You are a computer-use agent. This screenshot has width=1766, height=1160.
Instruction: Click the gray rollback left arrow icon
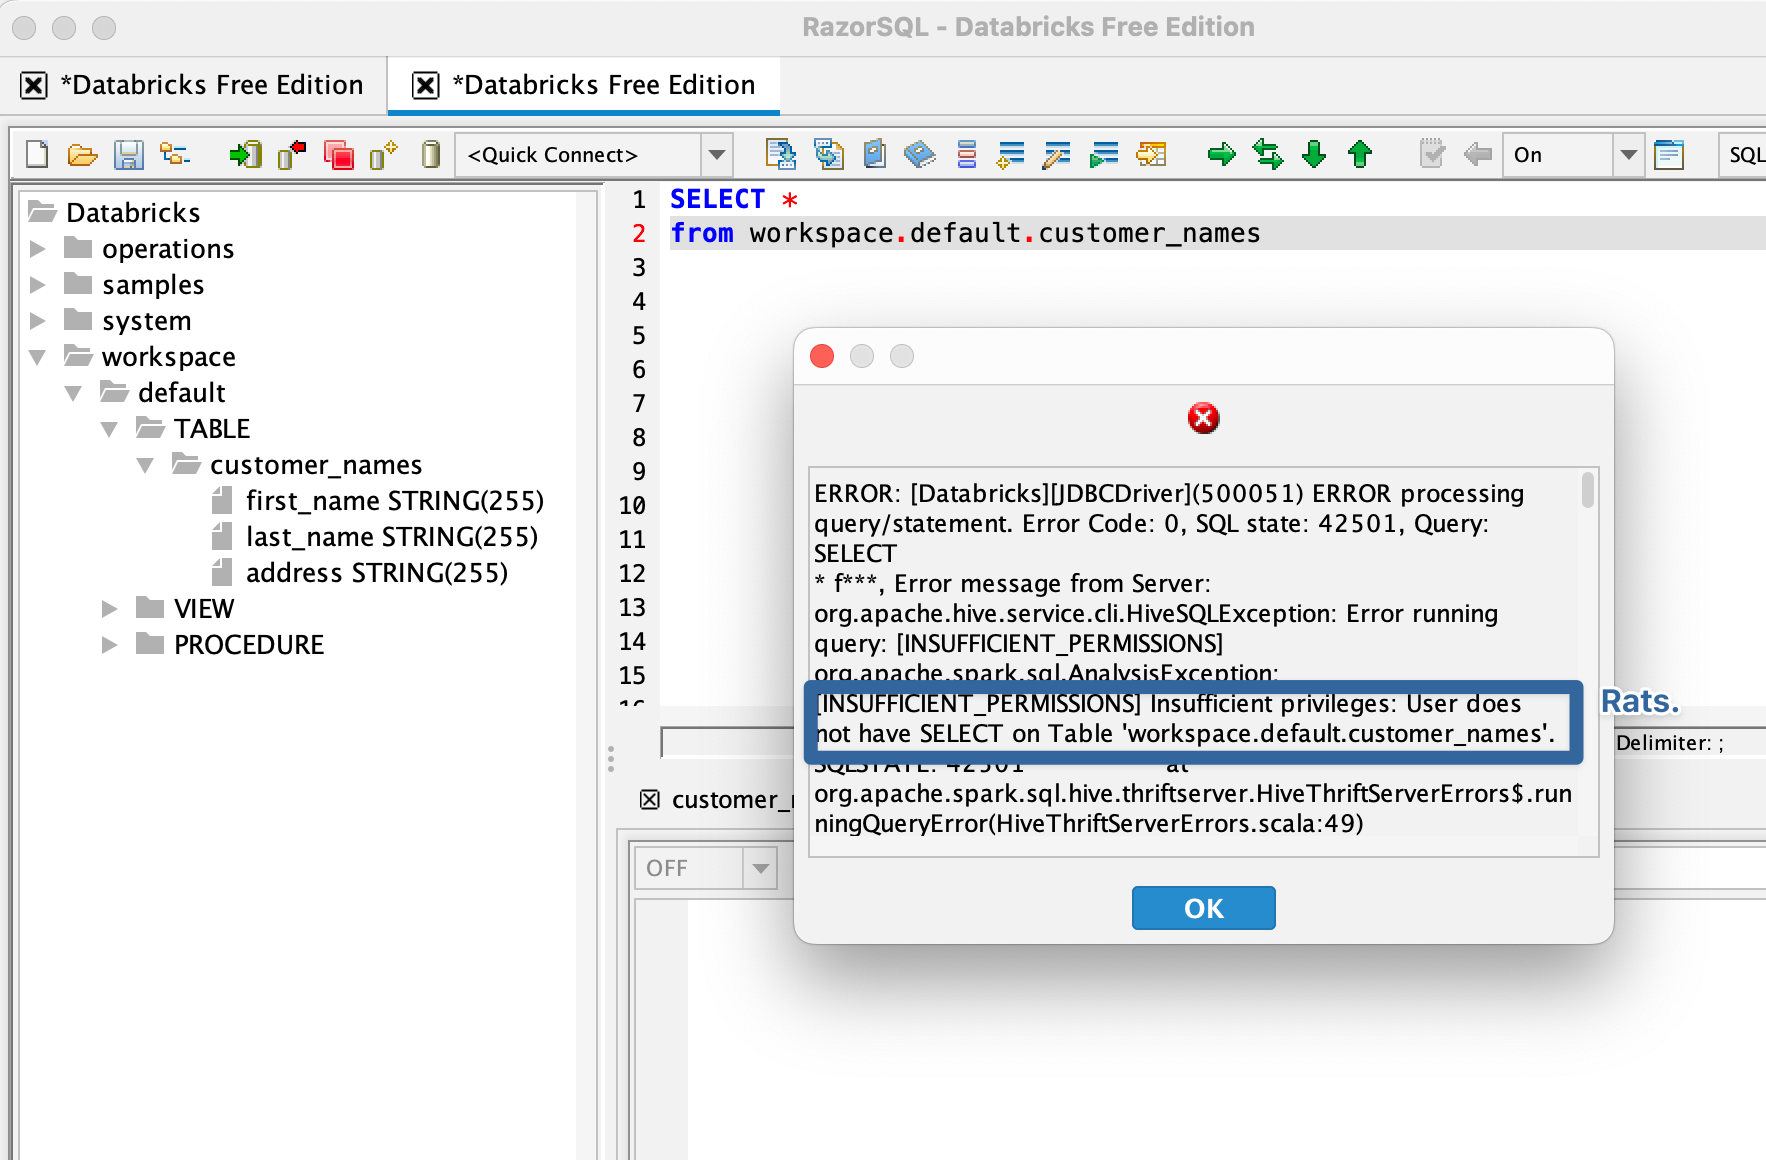[1477, 154]
